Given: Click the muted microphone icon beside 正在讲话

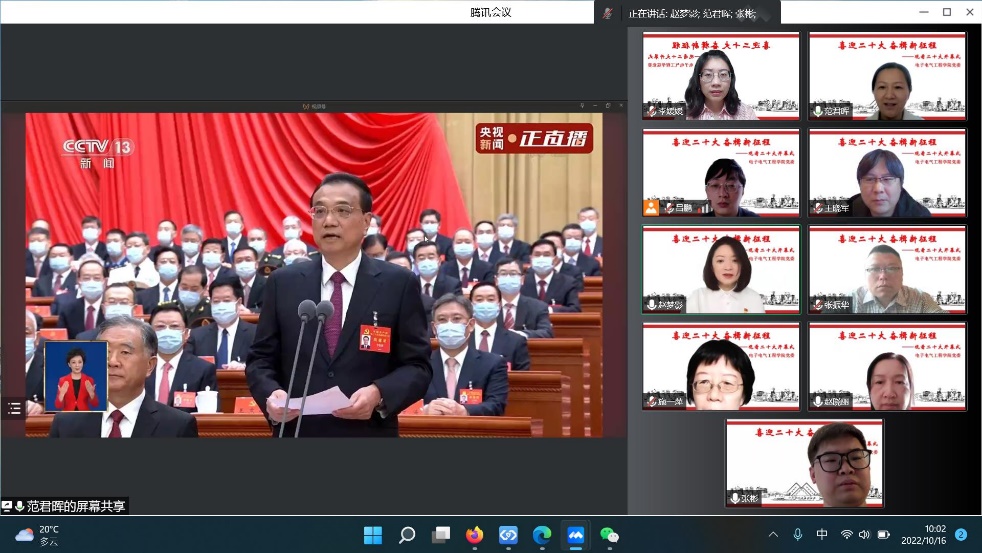Looking at the screenshot, I should pos(608,13).
